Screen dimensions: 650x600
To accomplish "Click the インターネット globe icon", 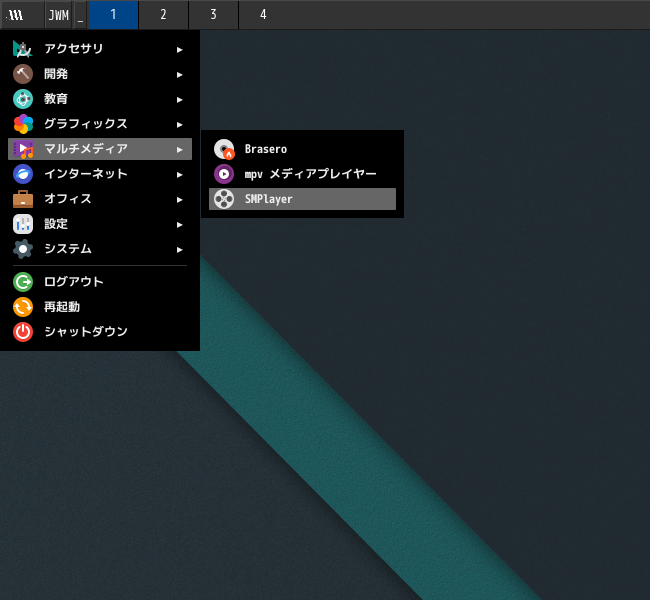I will pos(23,174).
